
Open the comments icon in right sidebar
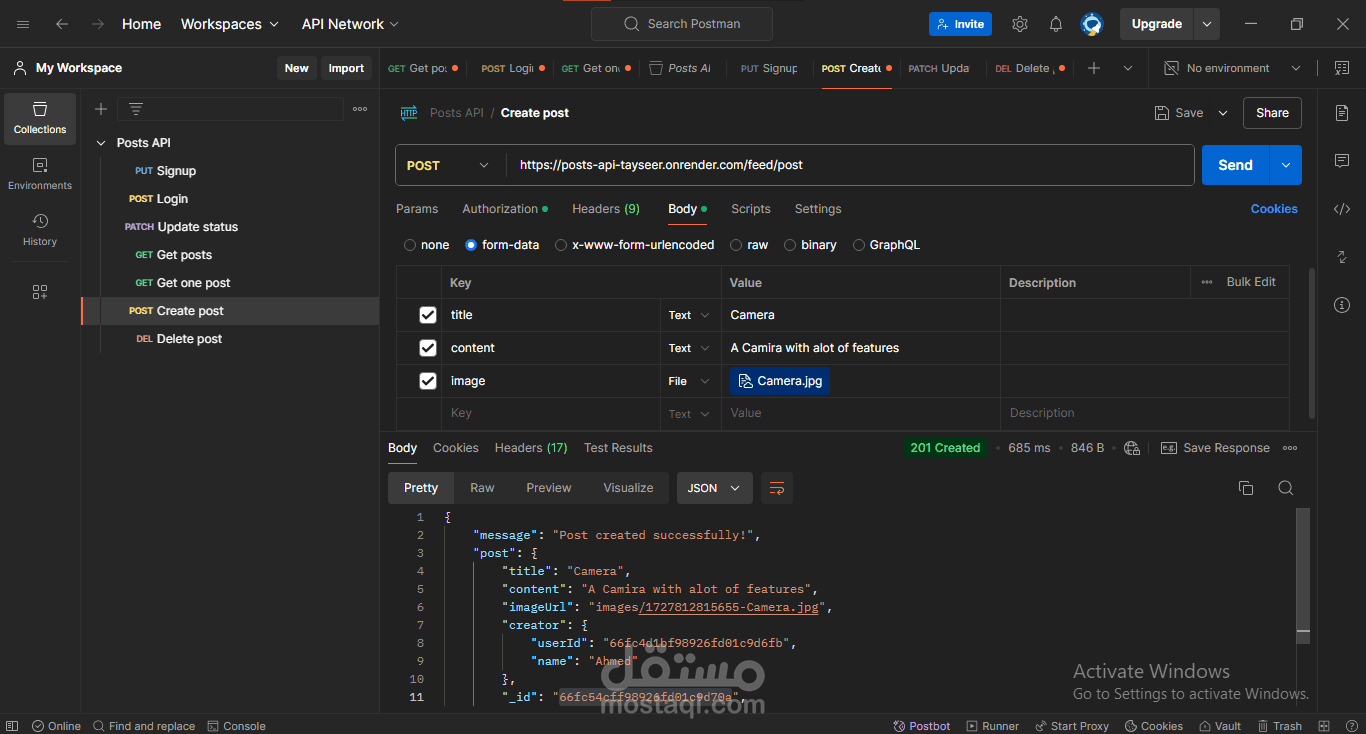click(x=1342, y=161)
